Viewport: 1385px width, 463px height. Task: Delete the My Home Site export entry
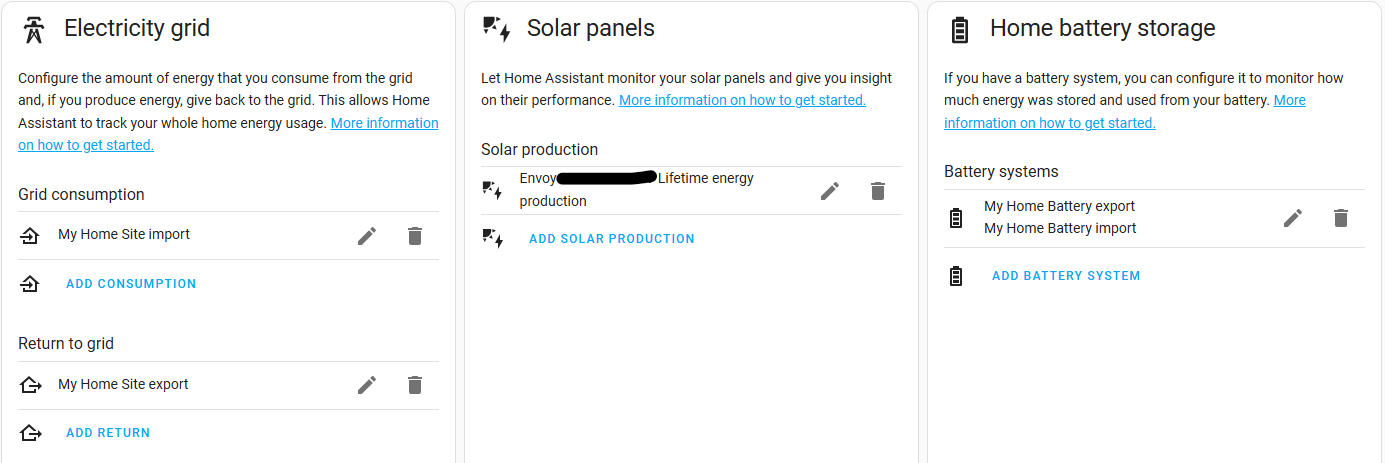(x=415, y=385)
